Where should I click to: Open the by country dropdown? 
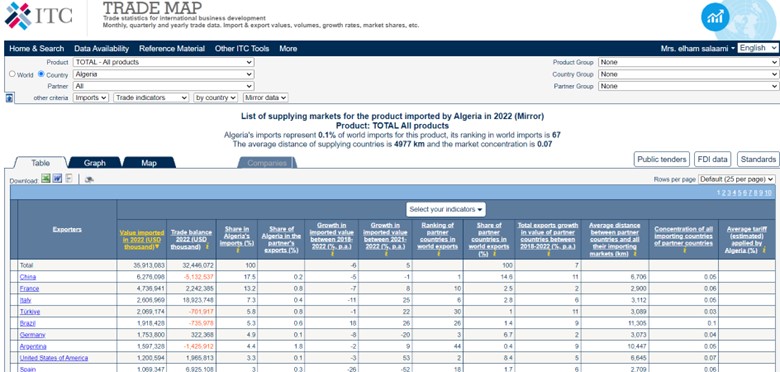[x=215, y=98]
